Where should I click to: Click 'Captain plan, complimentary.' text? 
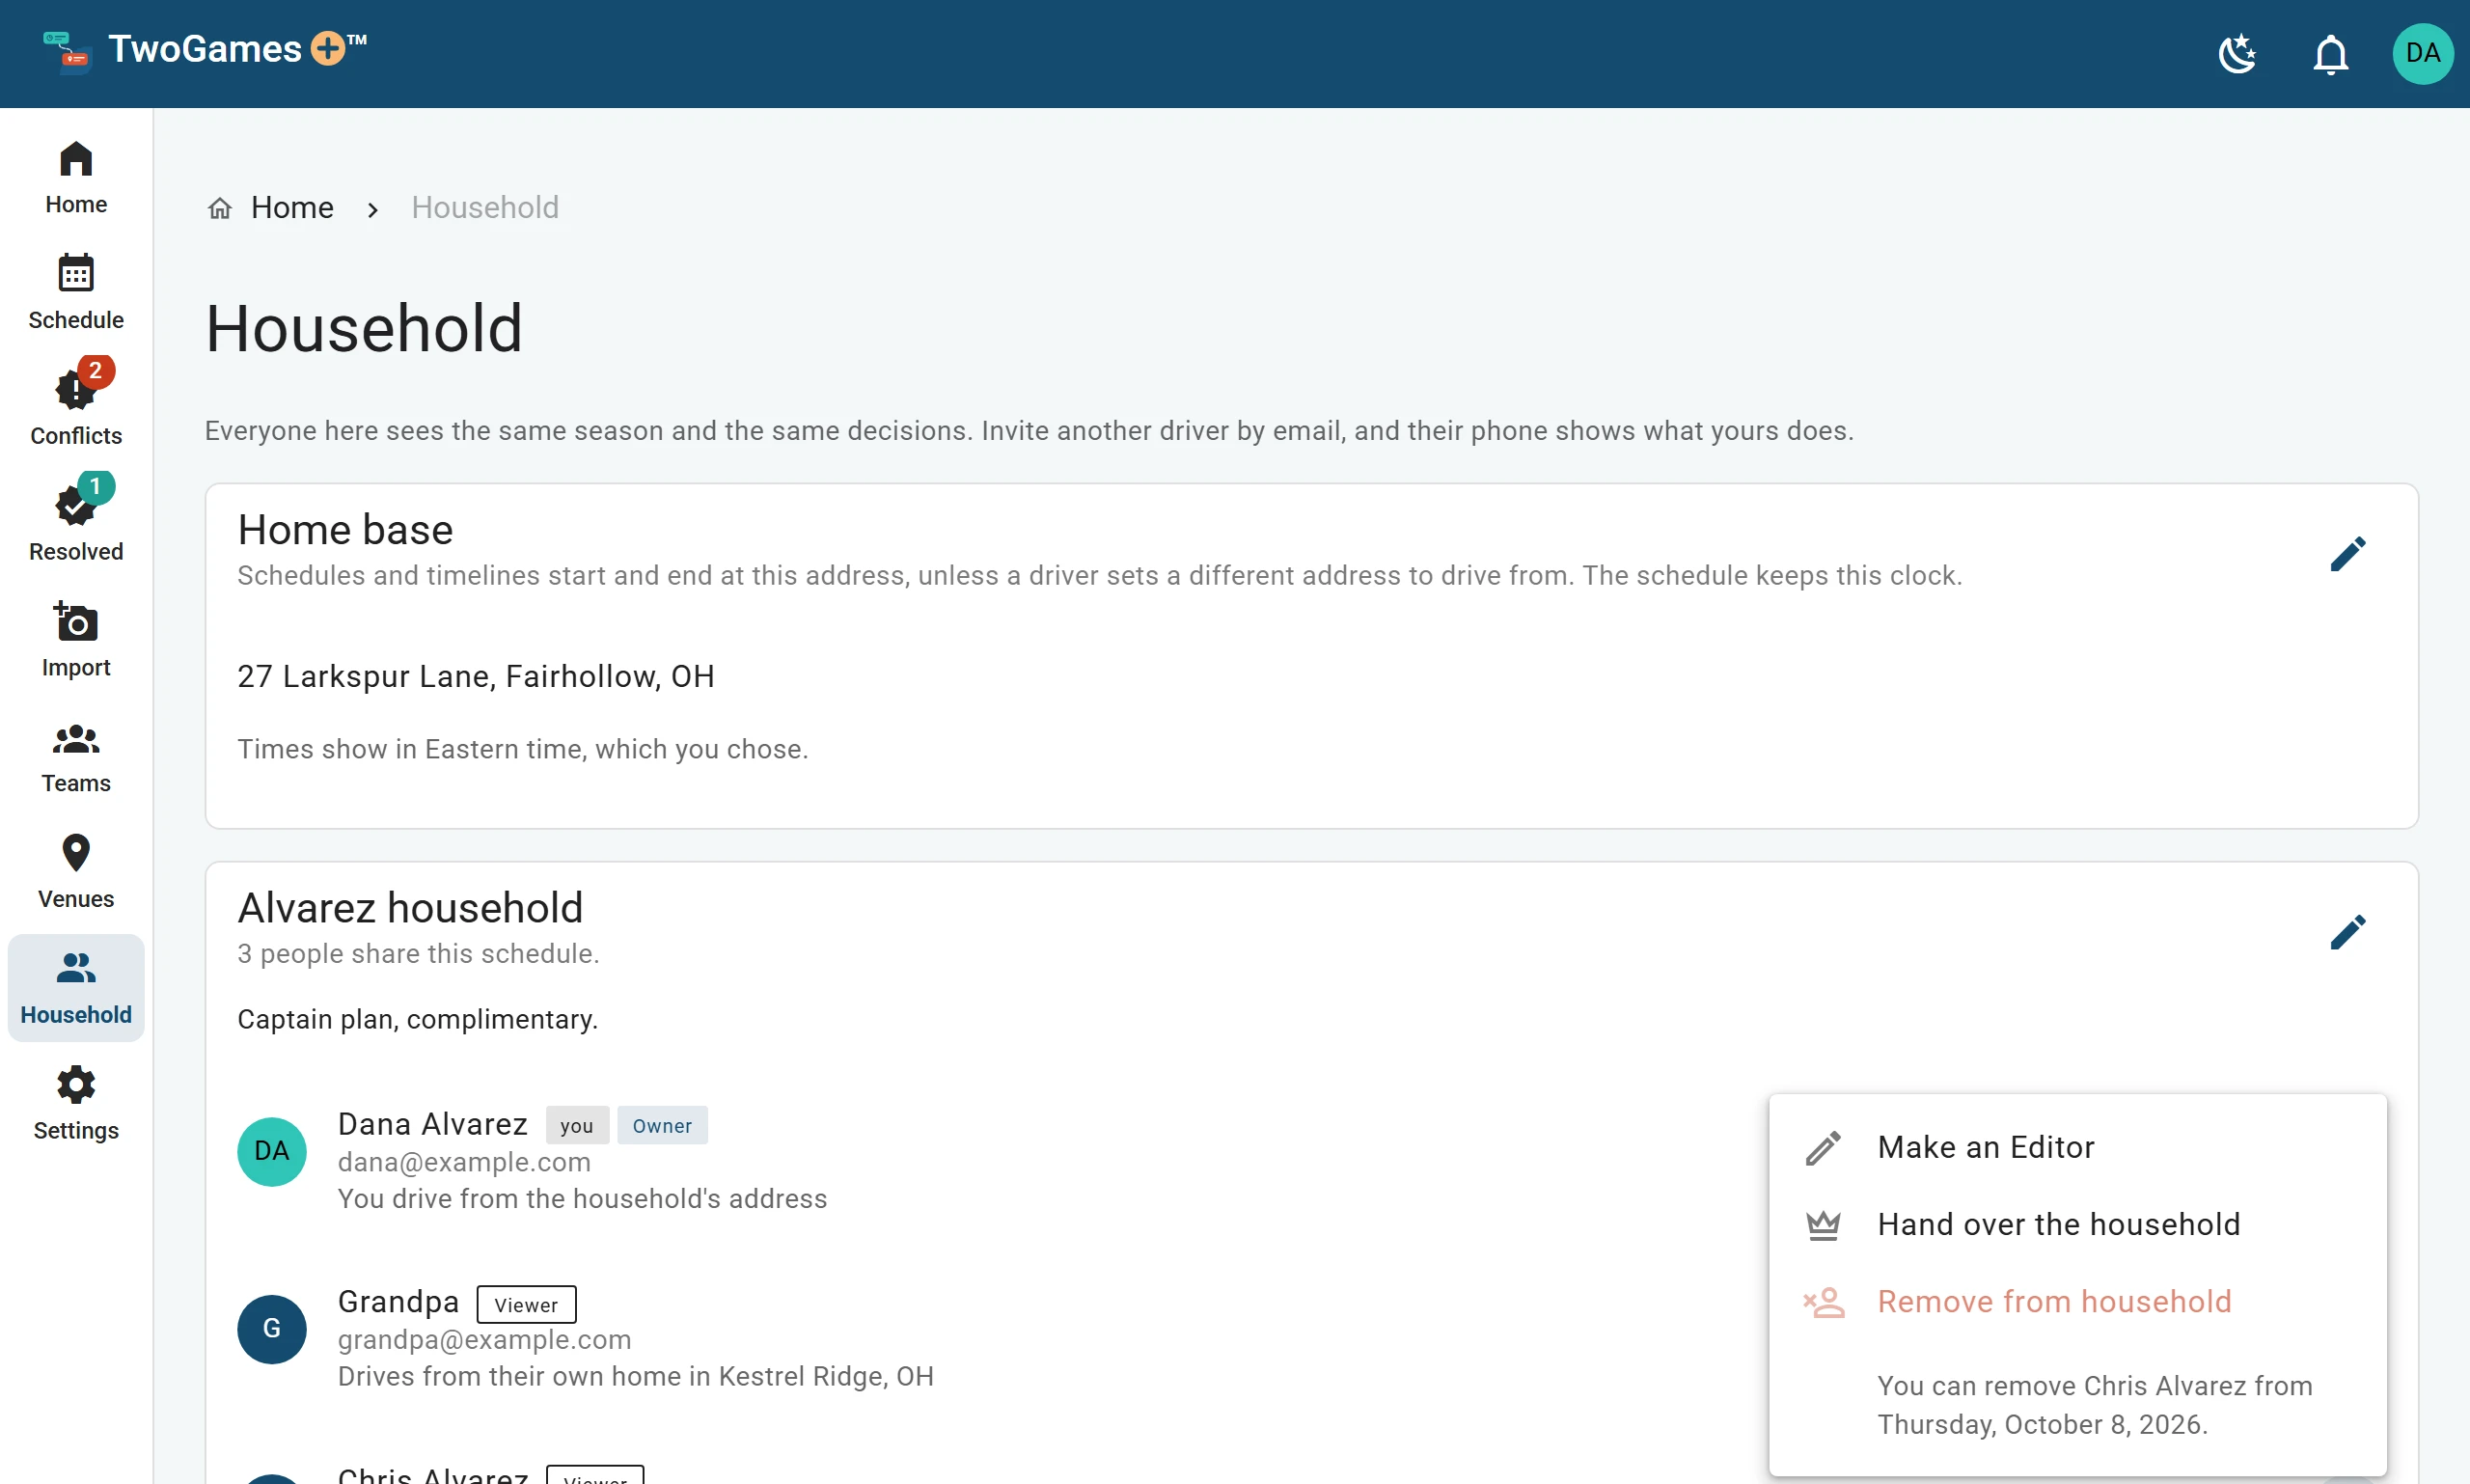[x=418, y=1020]
